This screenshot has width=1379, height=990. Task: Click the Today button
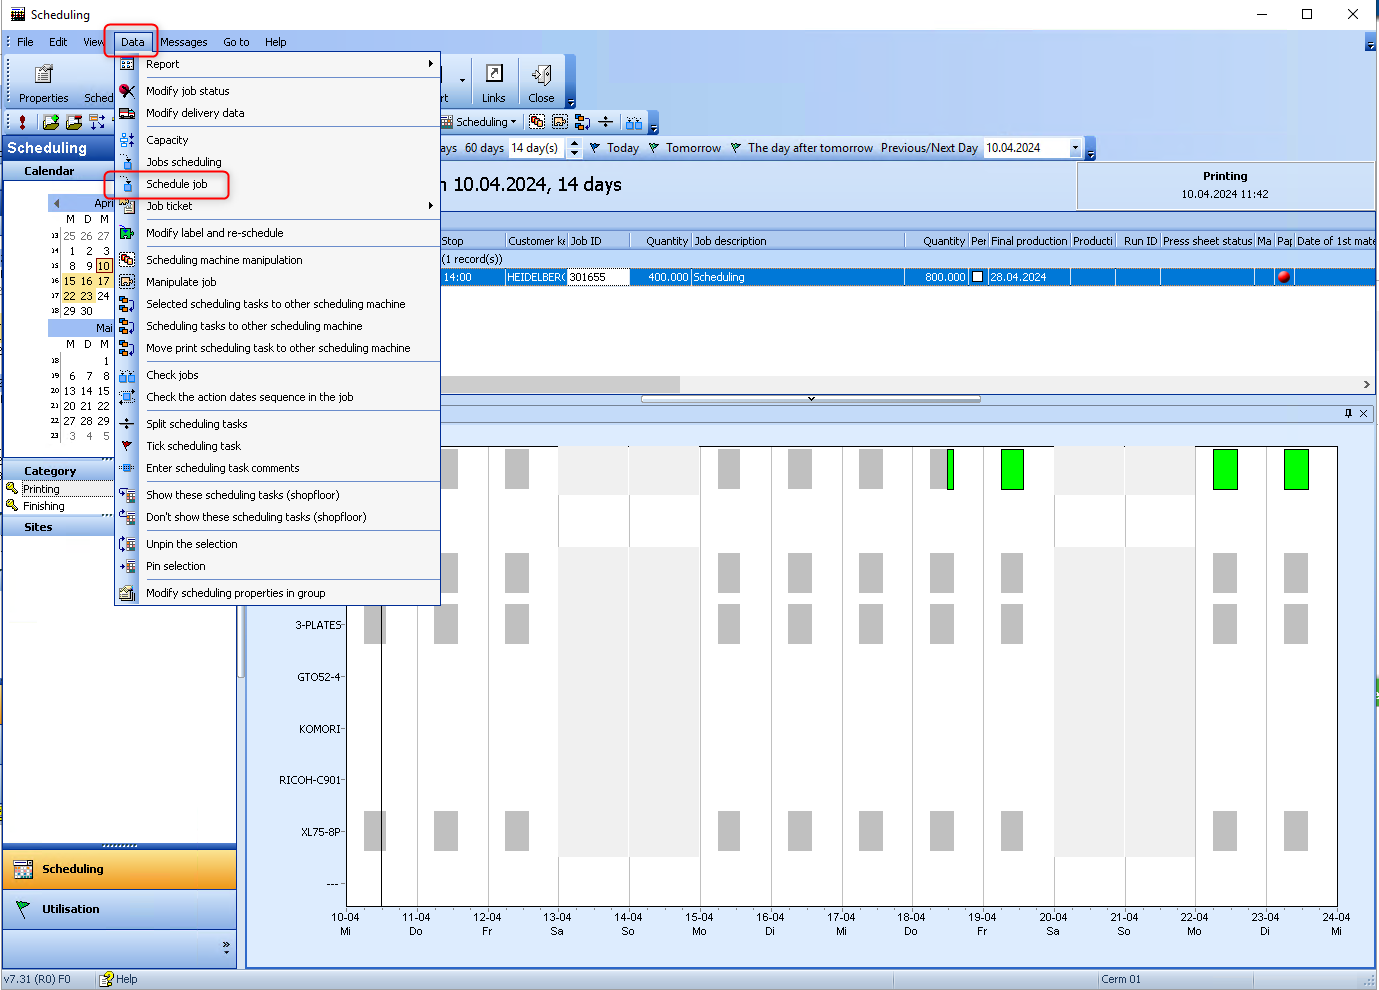point(614,148)
